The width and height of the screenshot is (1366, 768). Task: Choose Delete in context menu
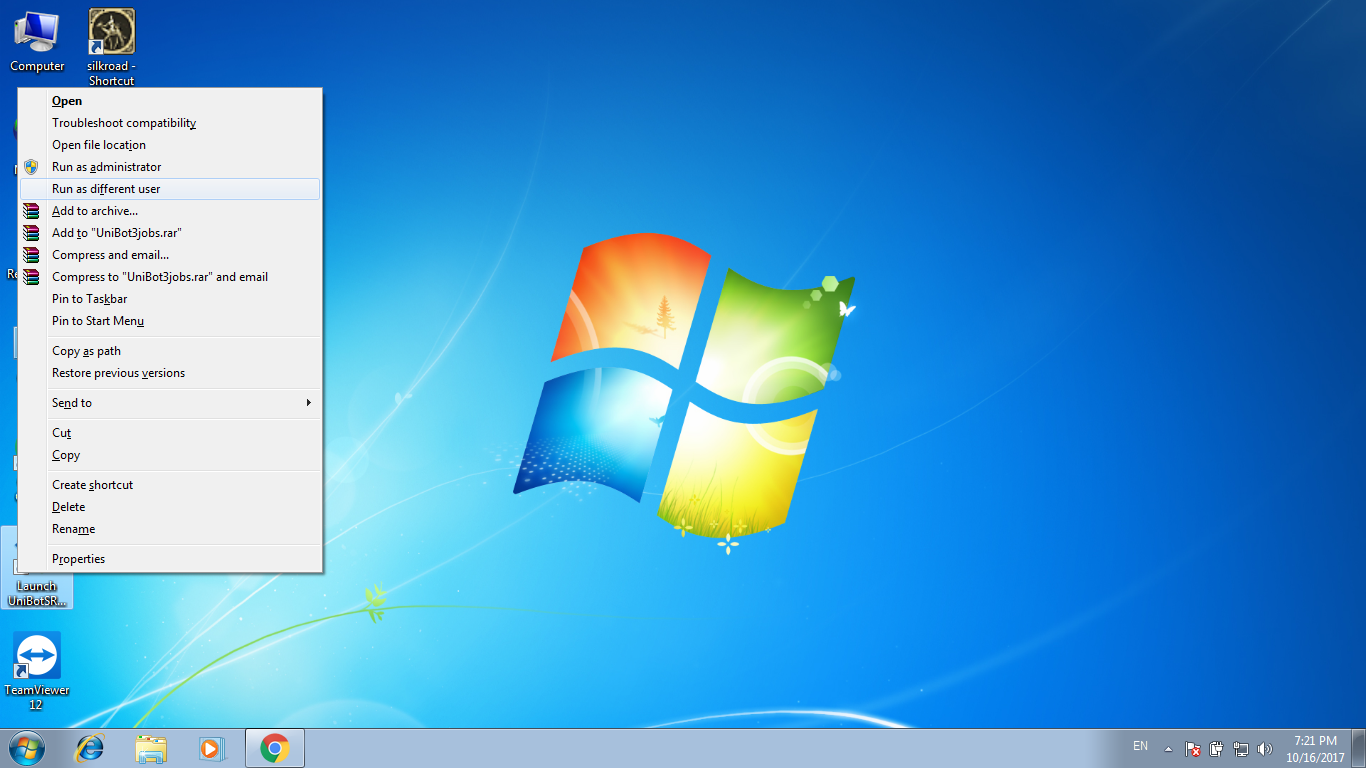pos(170,507)
